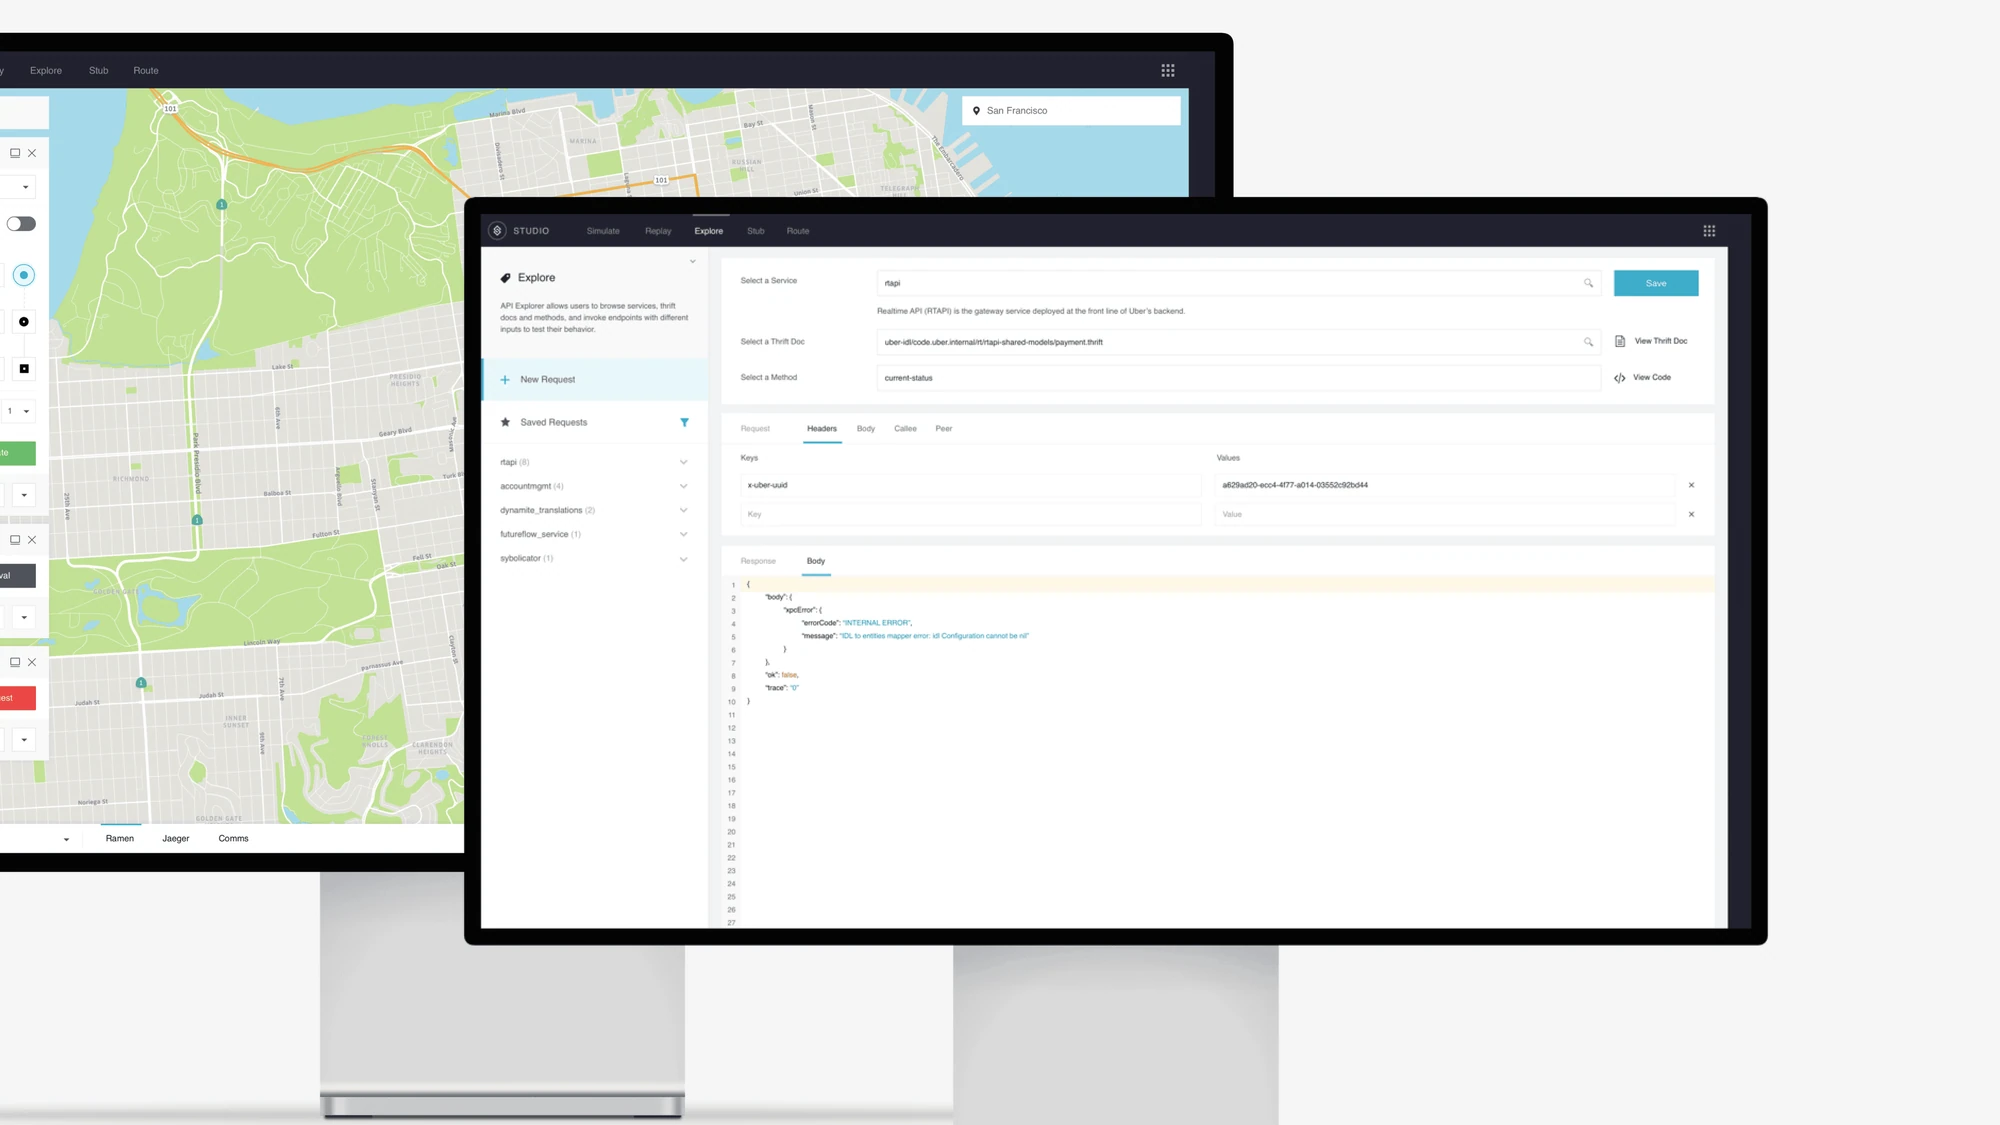
Task: Expand the futureflow_service (1) group
Action: click(684, 534)
